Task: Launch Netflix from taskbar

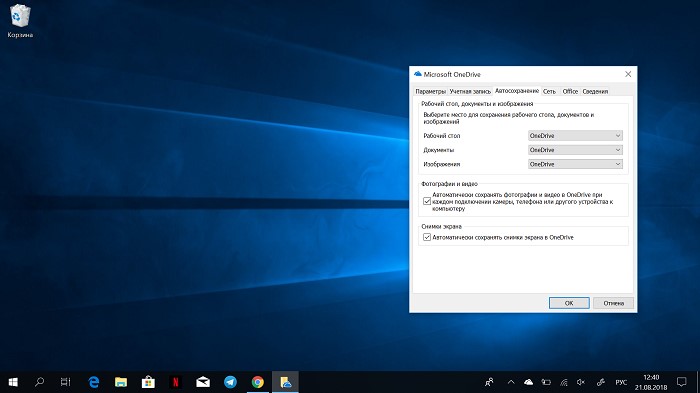Action: point(175,382)
